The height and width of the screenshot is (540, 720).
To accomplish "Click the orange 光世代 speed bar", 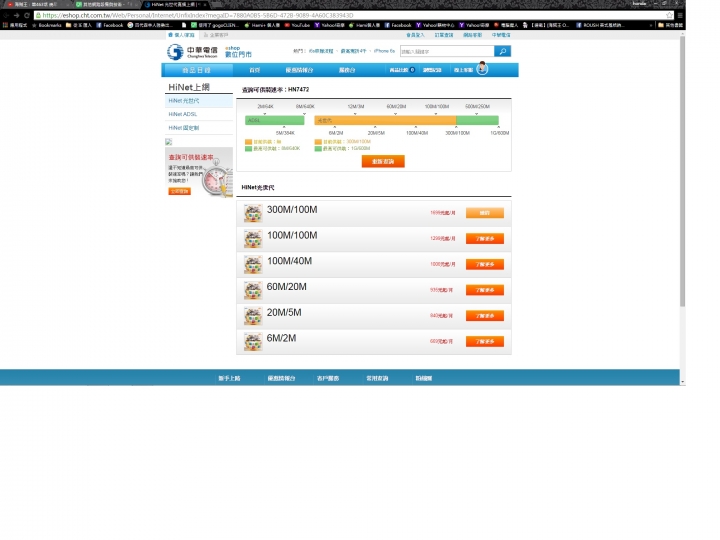I will tap(385, 120).
